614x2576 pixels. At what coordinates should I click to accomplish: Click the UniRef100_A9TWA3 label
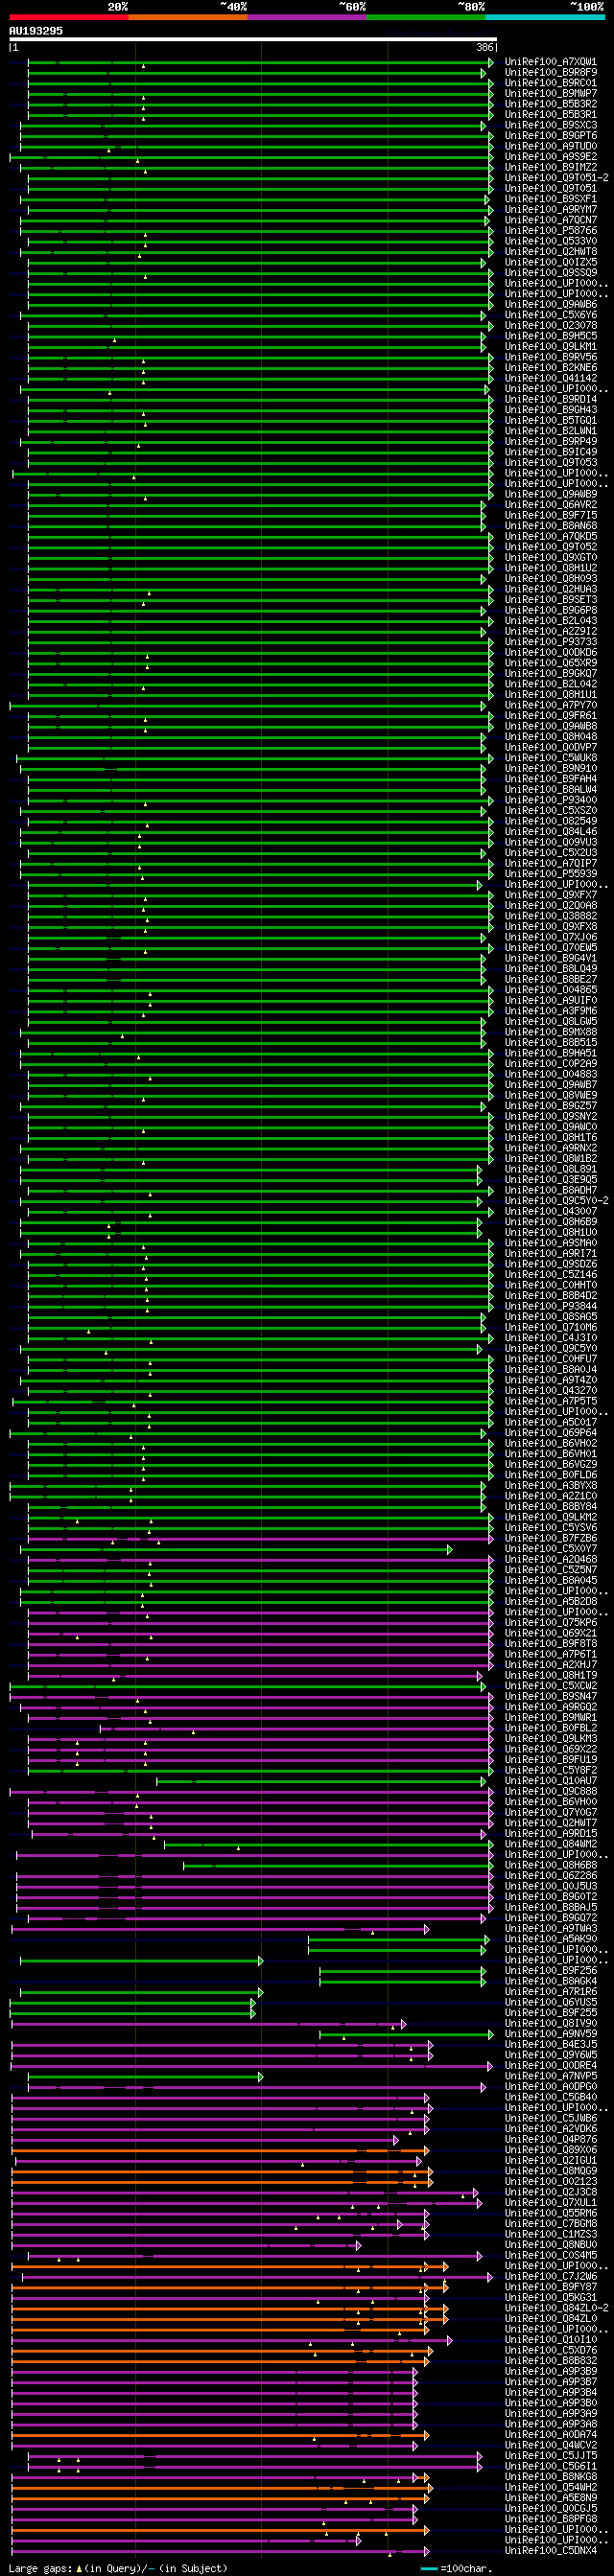pos(551,1928)
